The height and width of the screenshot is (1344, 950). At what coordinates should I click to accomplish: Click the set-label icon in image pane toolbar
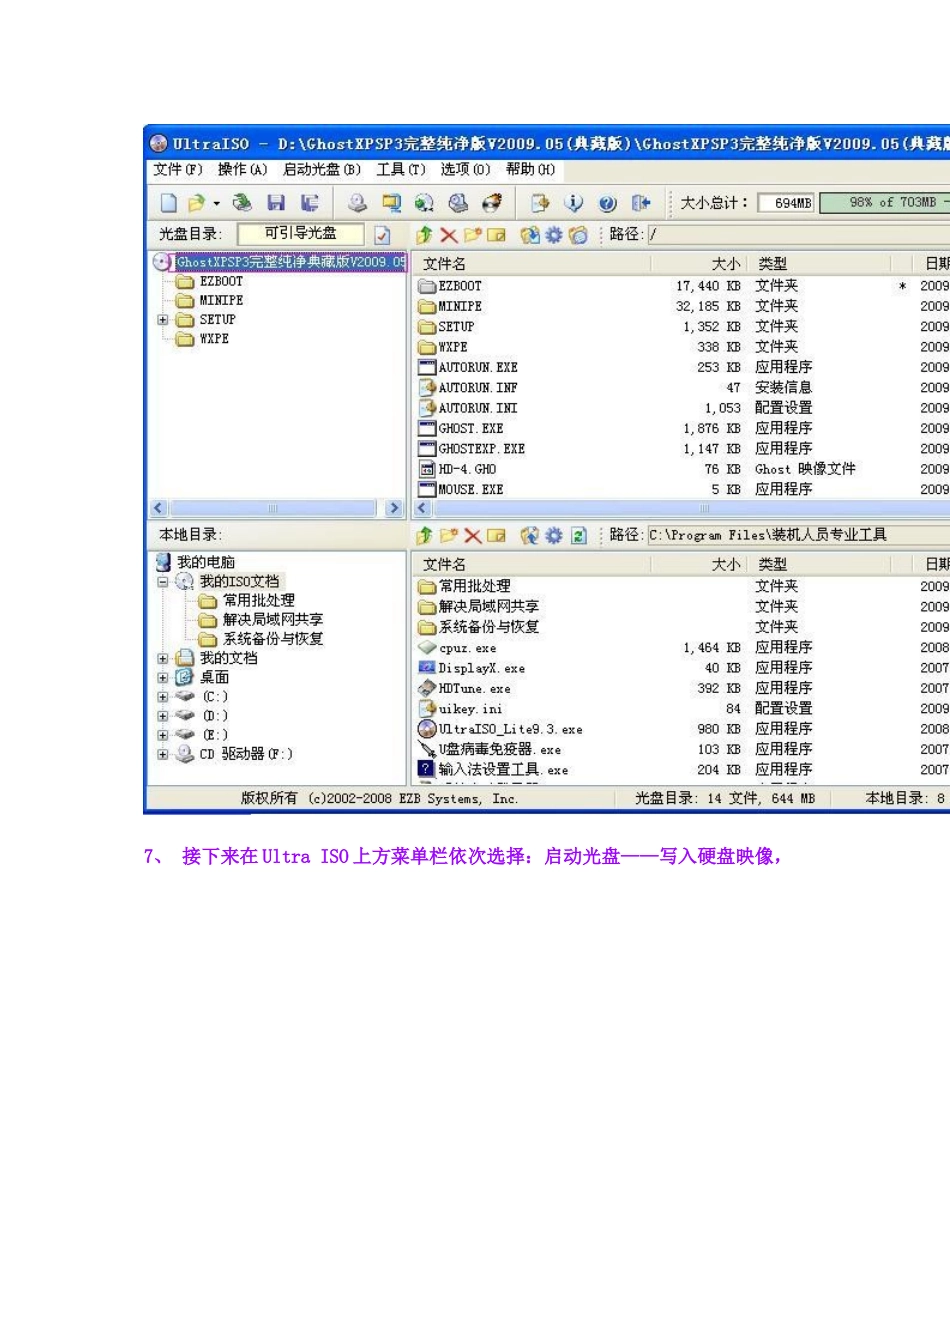(578, 235)
